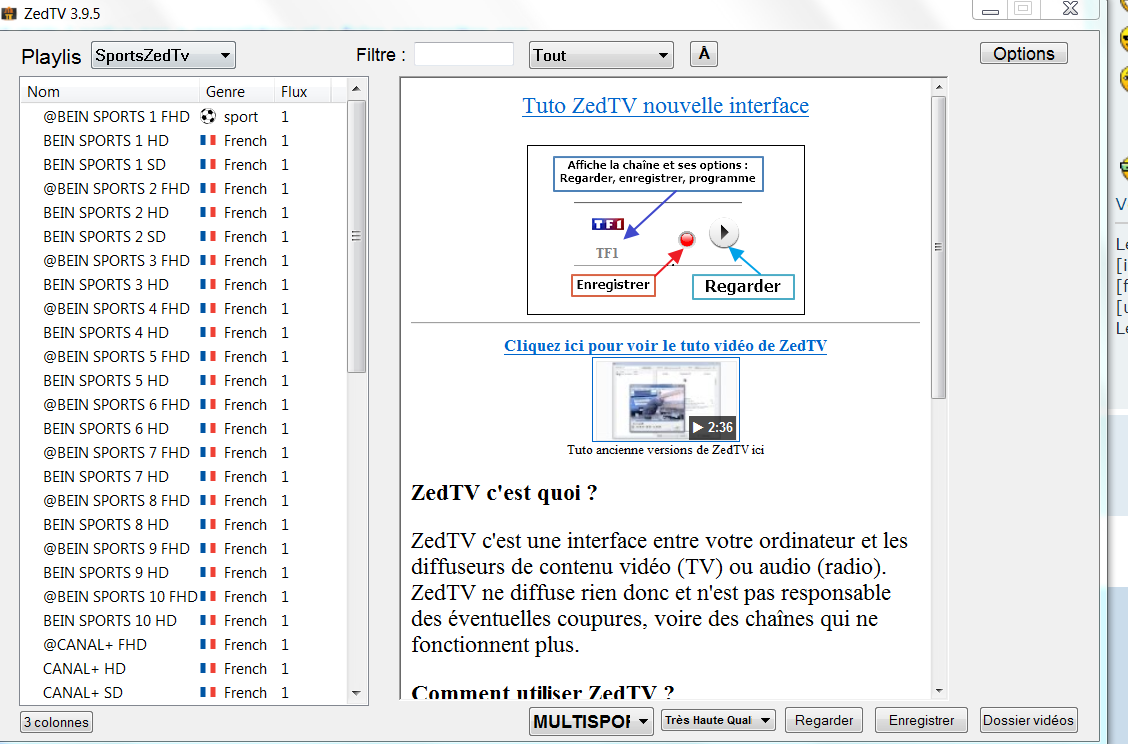Click the French flag next to BEIN SPORTS 1 HD

[x=208, y=141]
